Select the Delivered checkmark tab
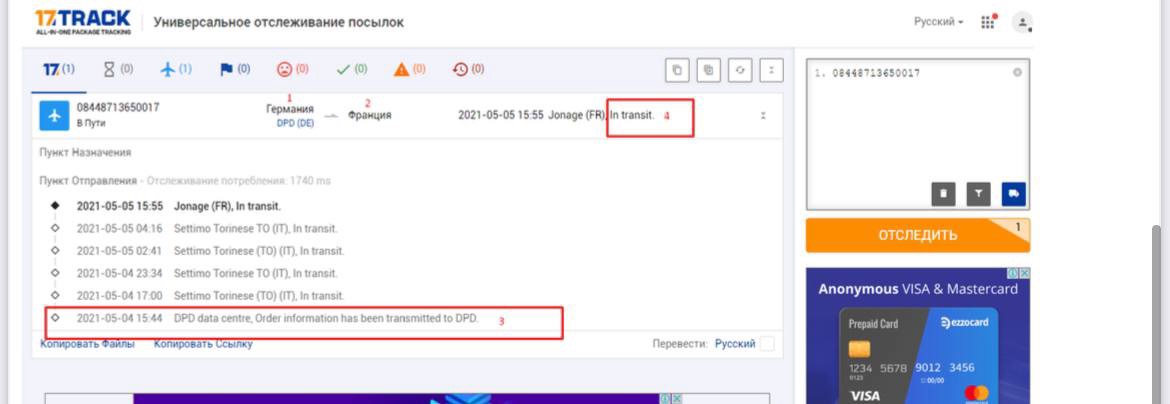The width and height of the screenshot is (1170, 404). click(351, 69)
